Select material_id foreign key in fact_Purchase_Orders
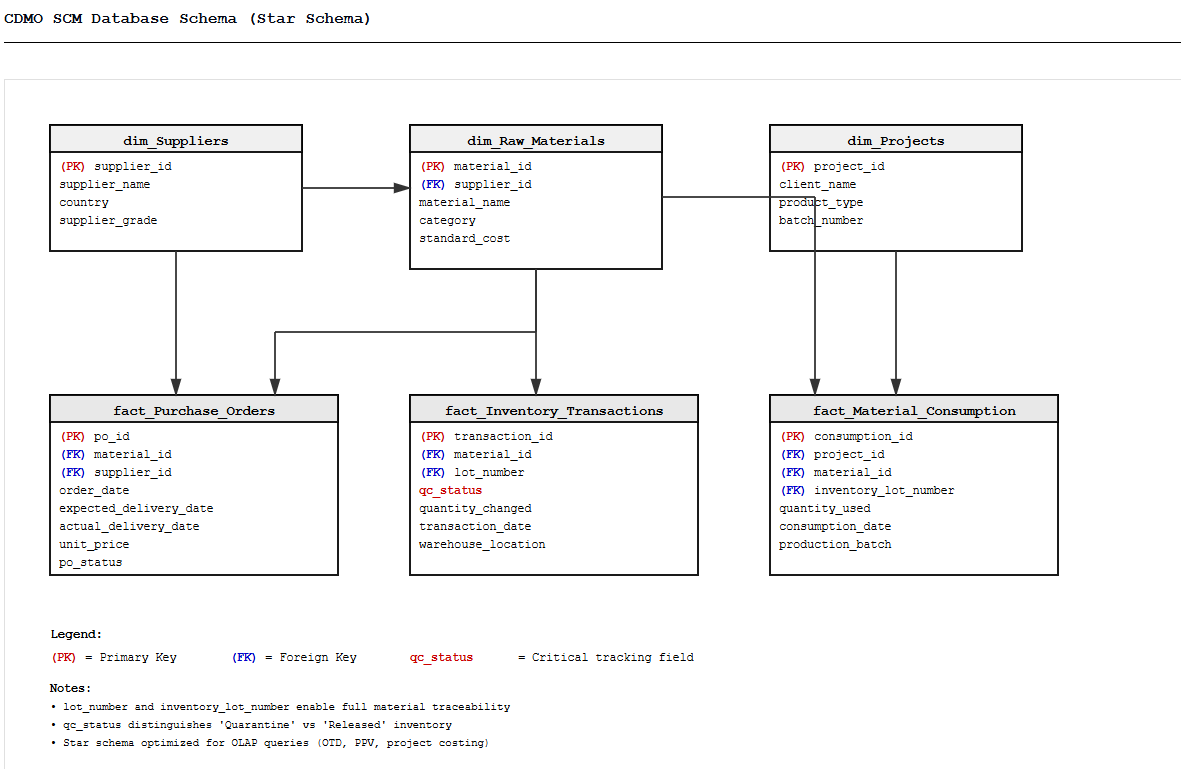Viewport: 1181px width, 769px height. [x=116, y=455]
